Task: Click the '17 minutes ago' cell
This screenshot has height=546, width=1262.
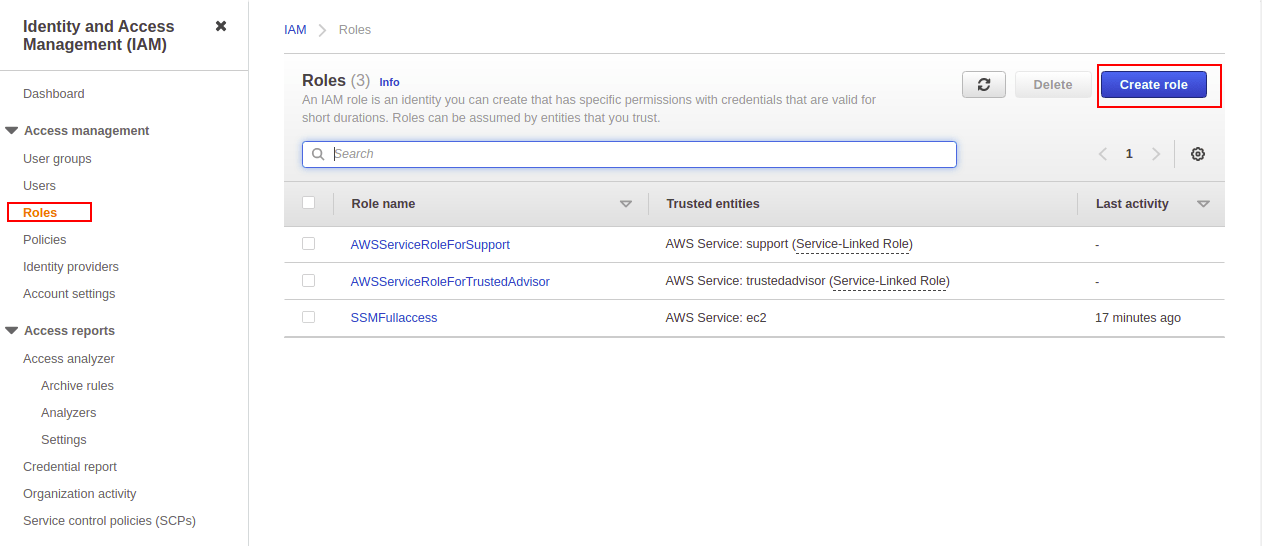Action: [x=1138, y=318]
